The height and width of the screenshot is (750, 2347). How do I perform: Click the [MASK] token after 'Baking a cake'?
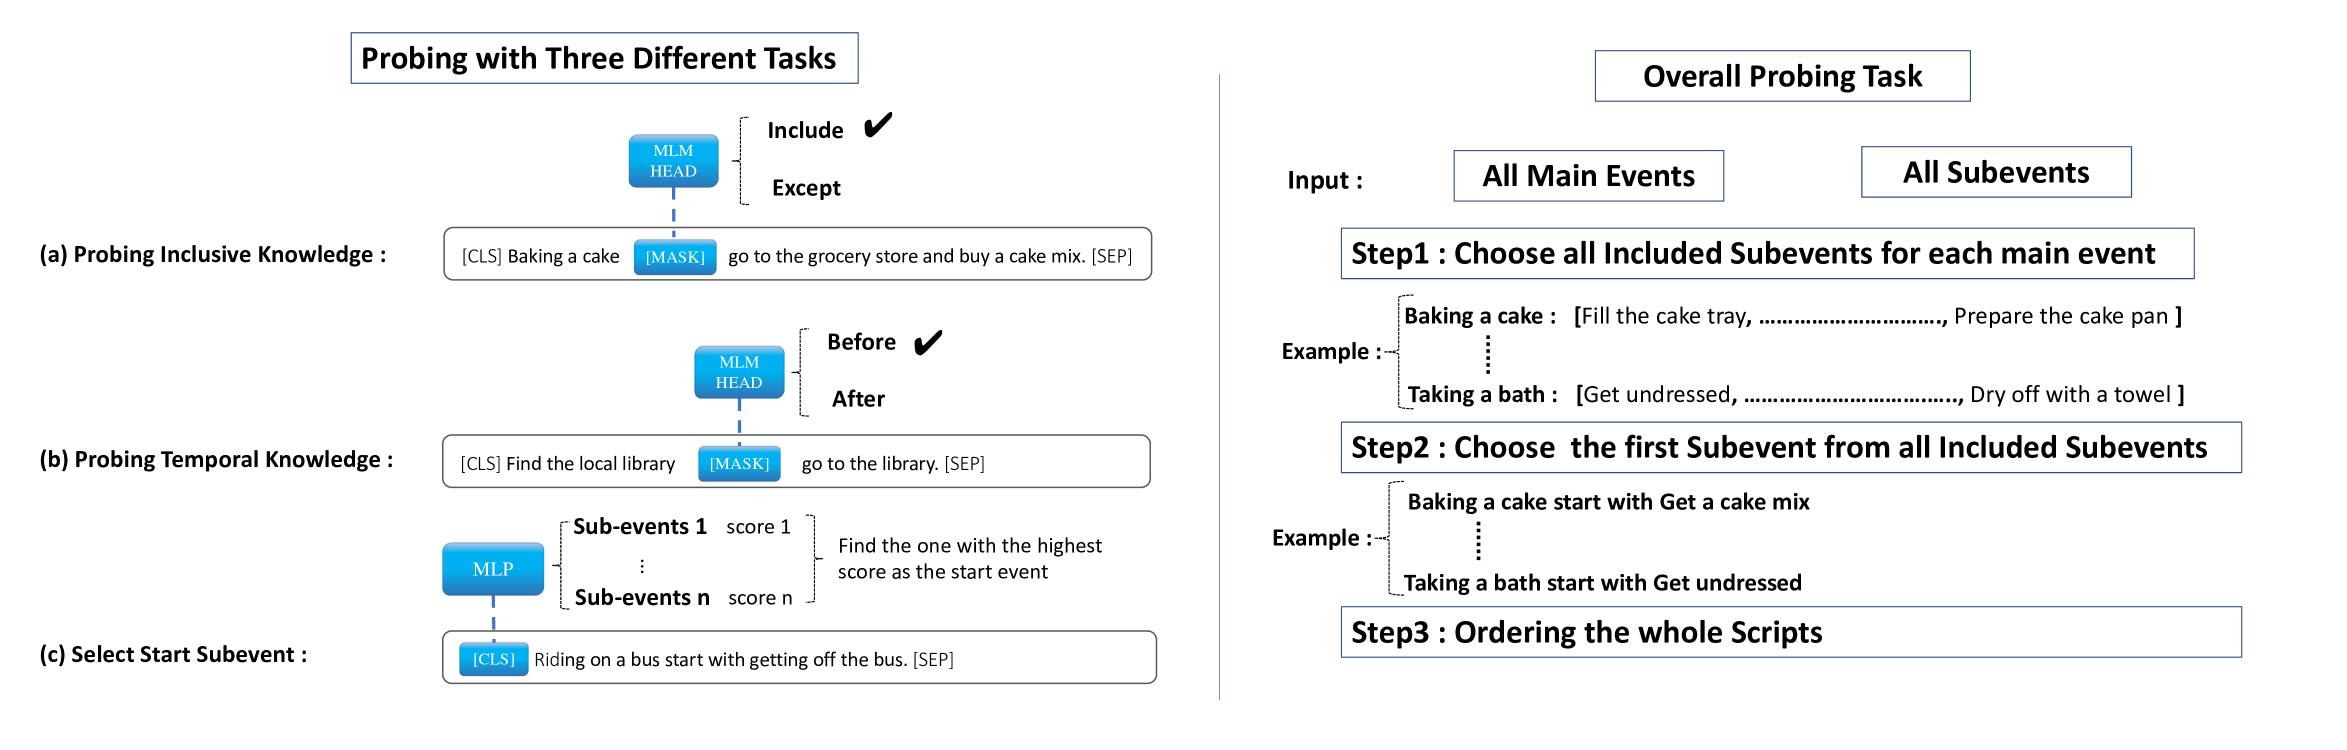pos(675,257)
